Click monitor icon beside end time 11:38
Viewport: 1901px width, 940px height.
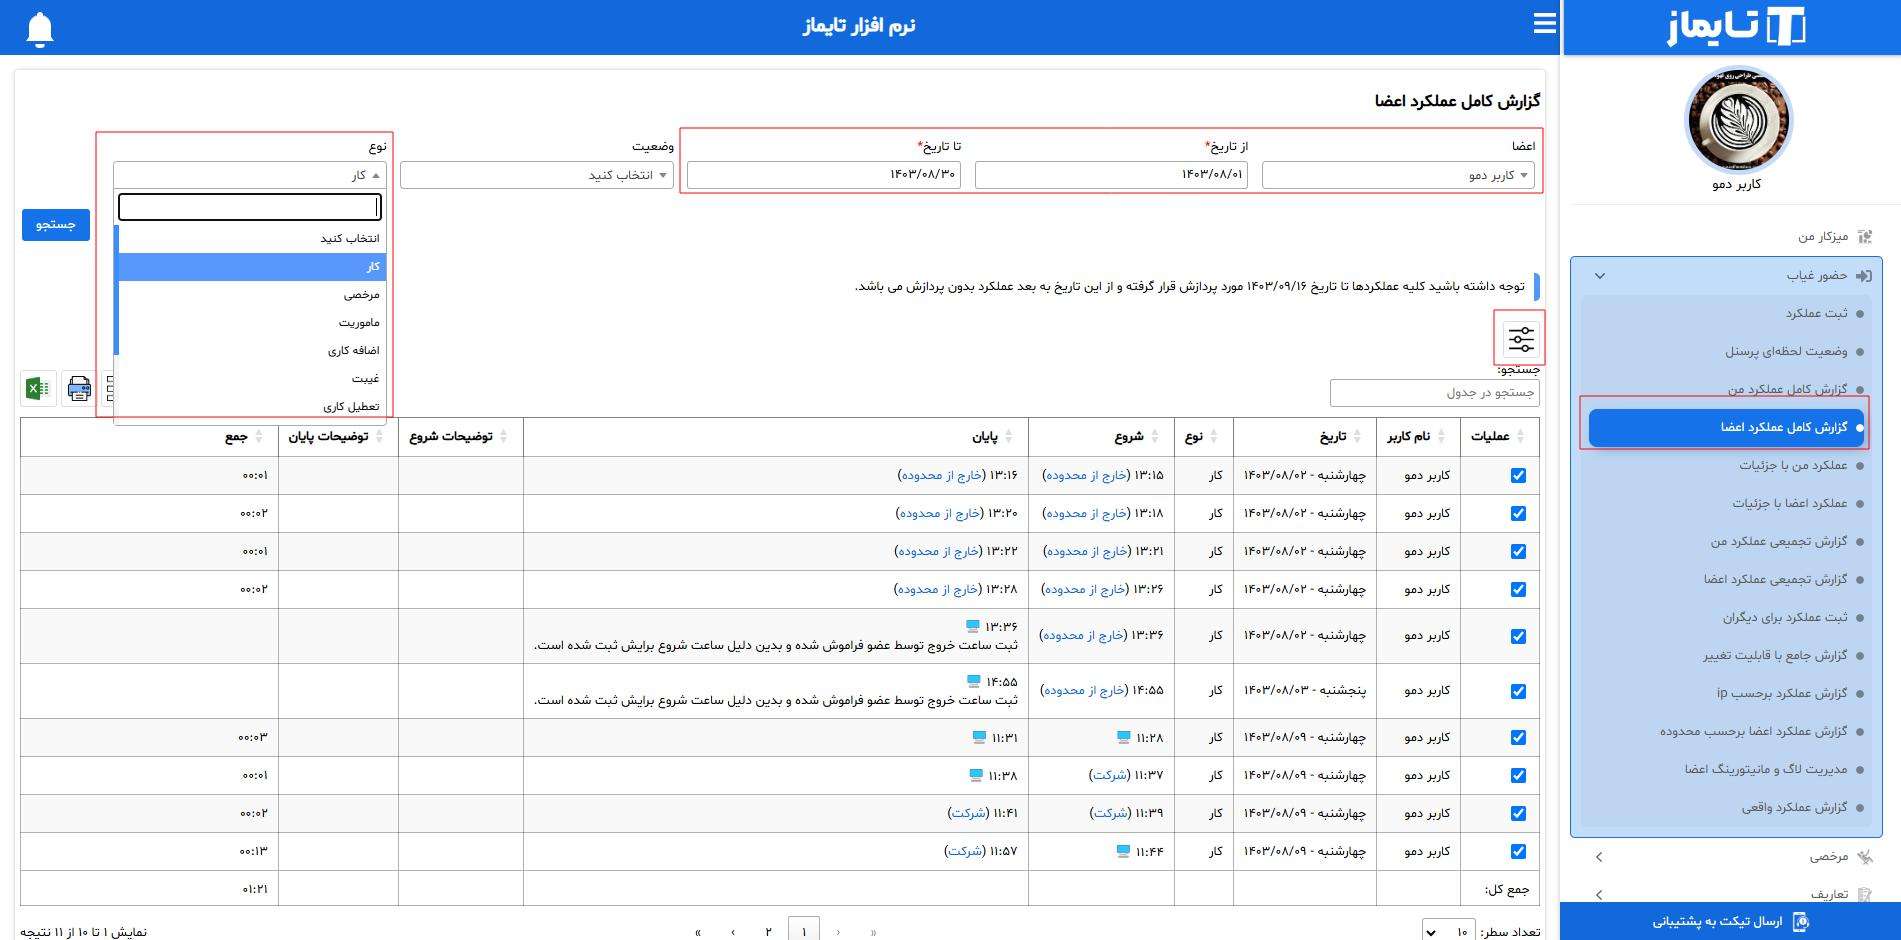976,775
